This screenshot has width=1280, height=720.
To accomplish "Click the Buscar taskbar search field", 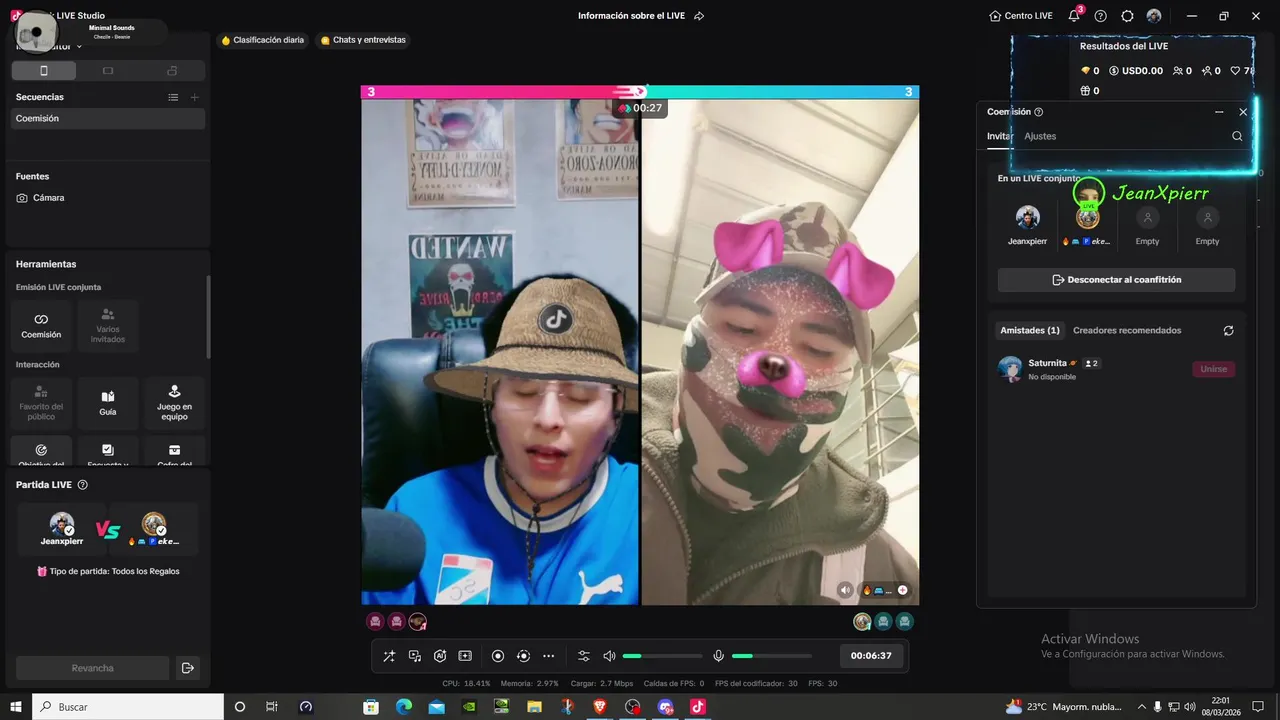I will click(x=128, y=706).
